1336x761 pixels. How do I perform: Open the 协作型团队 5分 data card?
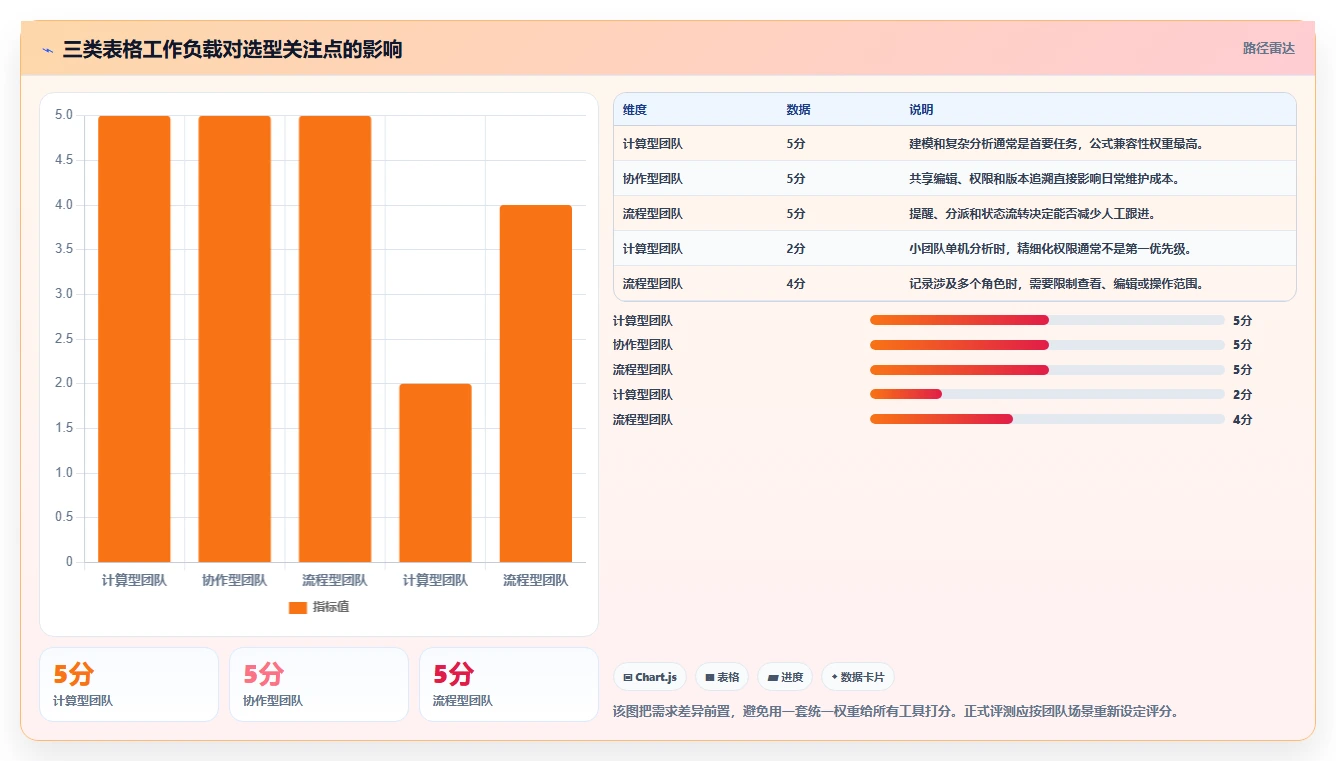(318, 684)
